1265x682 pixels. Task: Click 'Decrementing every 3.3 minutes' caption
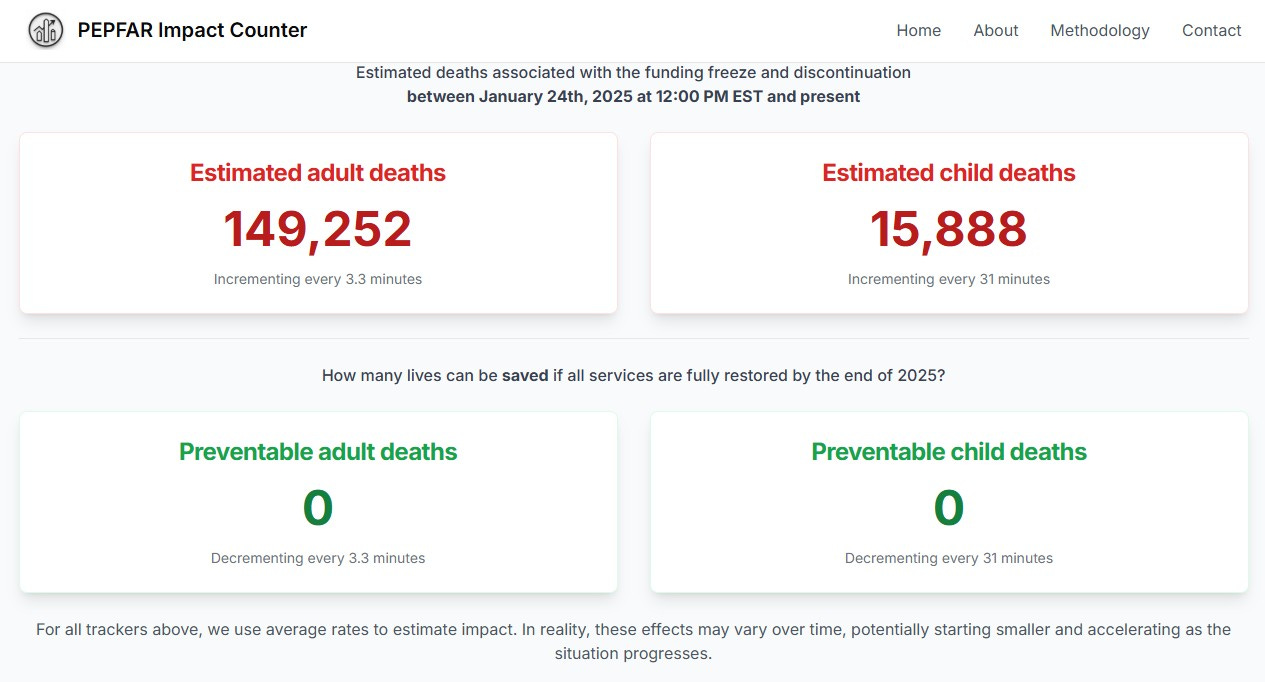(x=318, y=558)
